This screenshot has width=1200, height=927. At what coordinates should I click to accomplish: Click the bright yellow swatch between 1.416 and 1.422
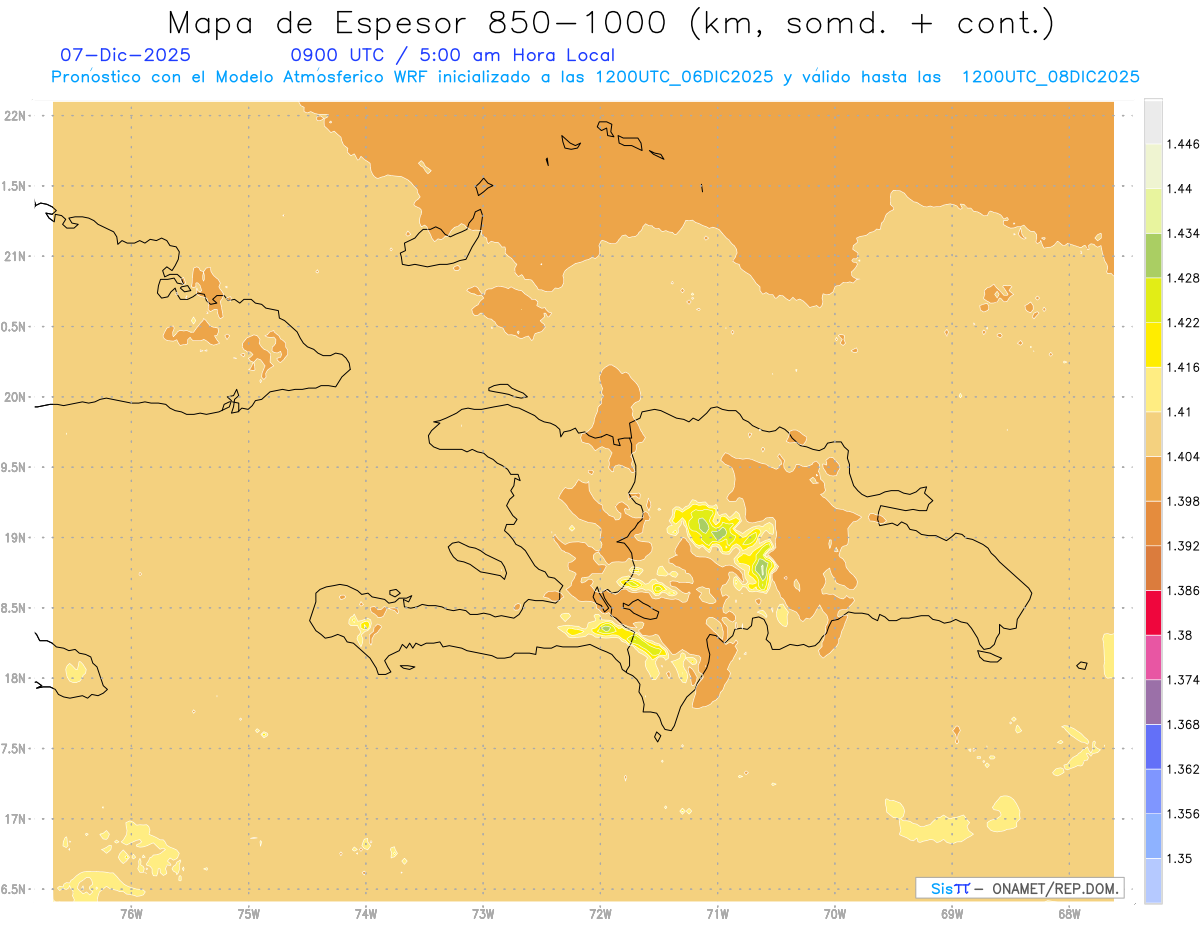tap(1153, 345)
